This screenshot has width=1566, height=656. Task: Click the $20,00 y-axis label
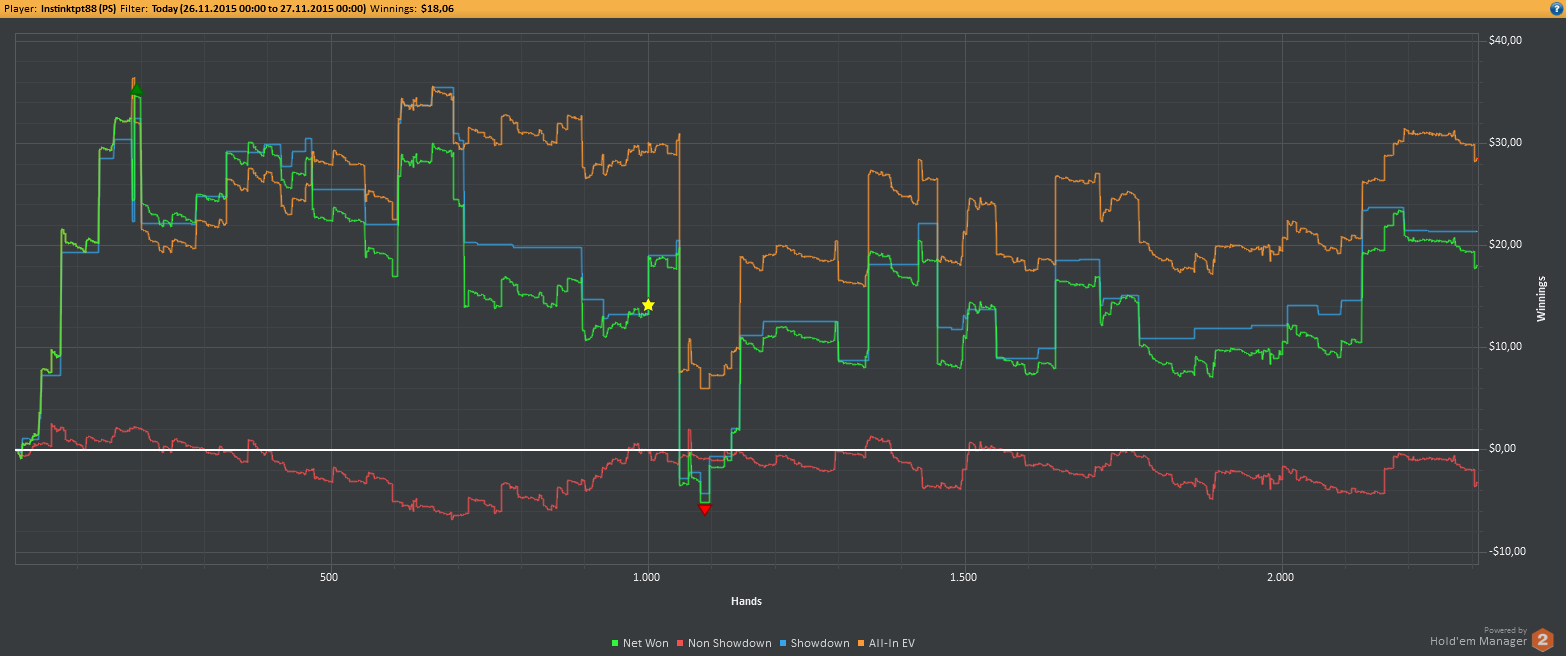1505,245
